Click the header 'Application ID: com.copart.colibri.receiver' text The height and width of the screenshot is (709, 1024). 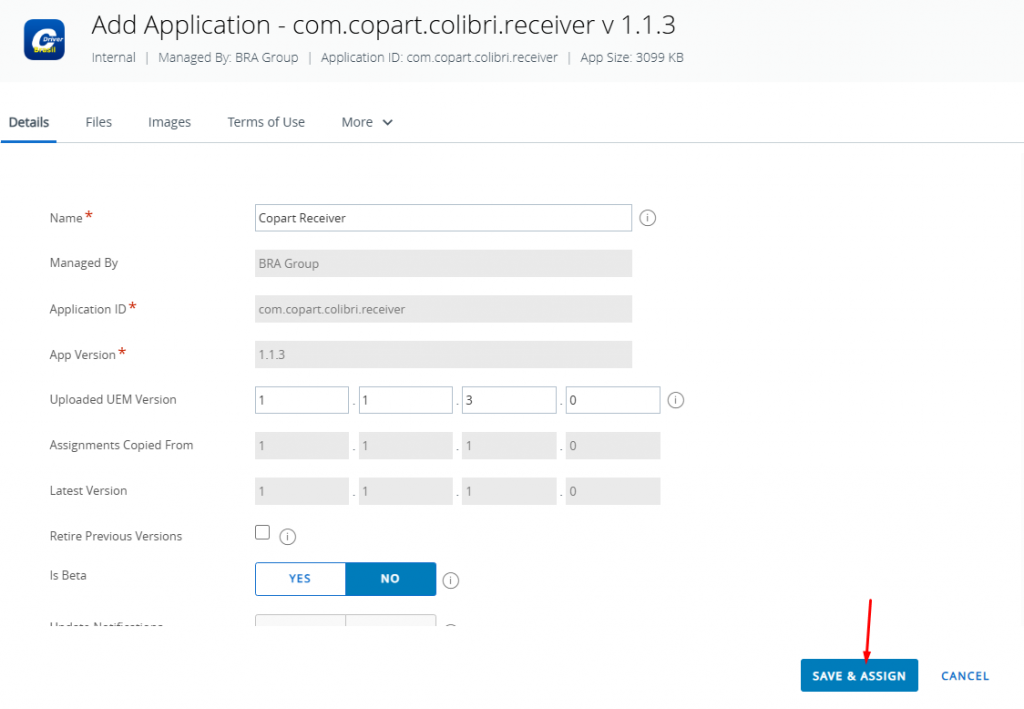click(x=440, y=57)
